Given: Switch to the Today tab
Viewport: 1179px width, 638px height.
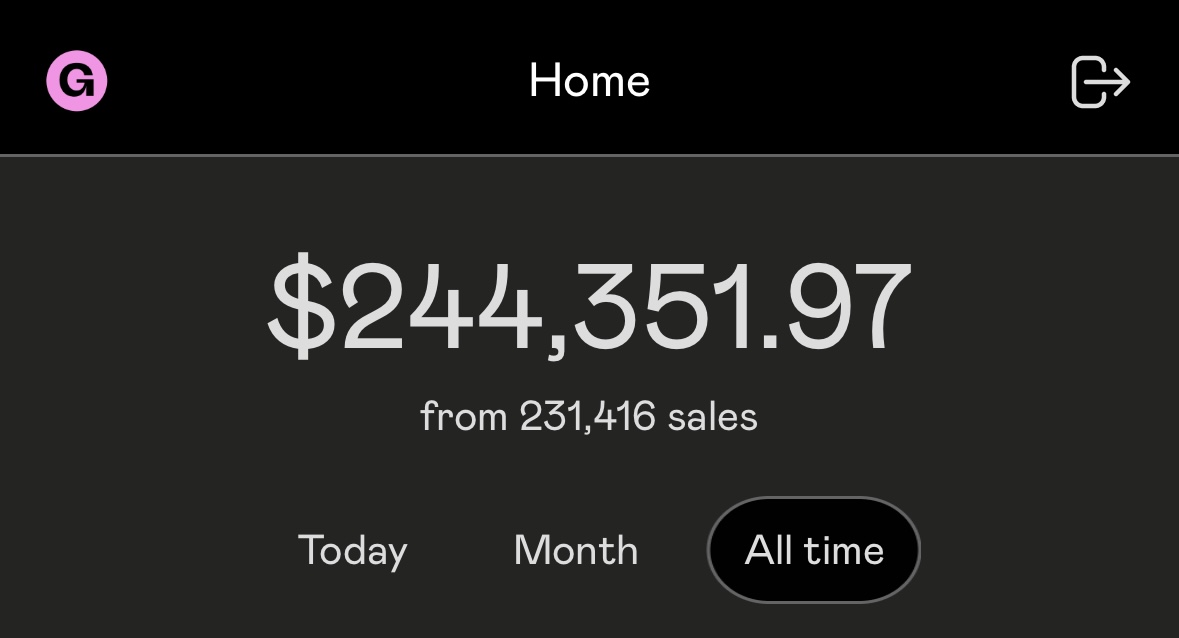Looking at the screenshot, I should [353, 550].
